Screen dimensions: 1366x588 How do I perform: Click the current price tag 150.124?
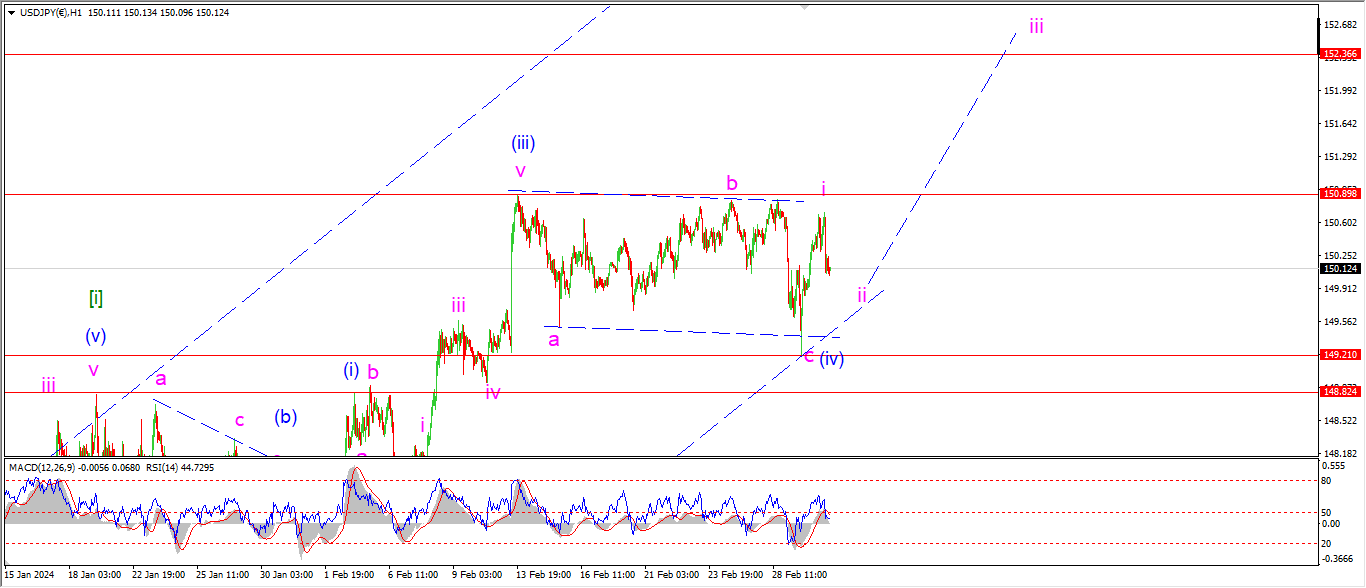point(1340,268)
